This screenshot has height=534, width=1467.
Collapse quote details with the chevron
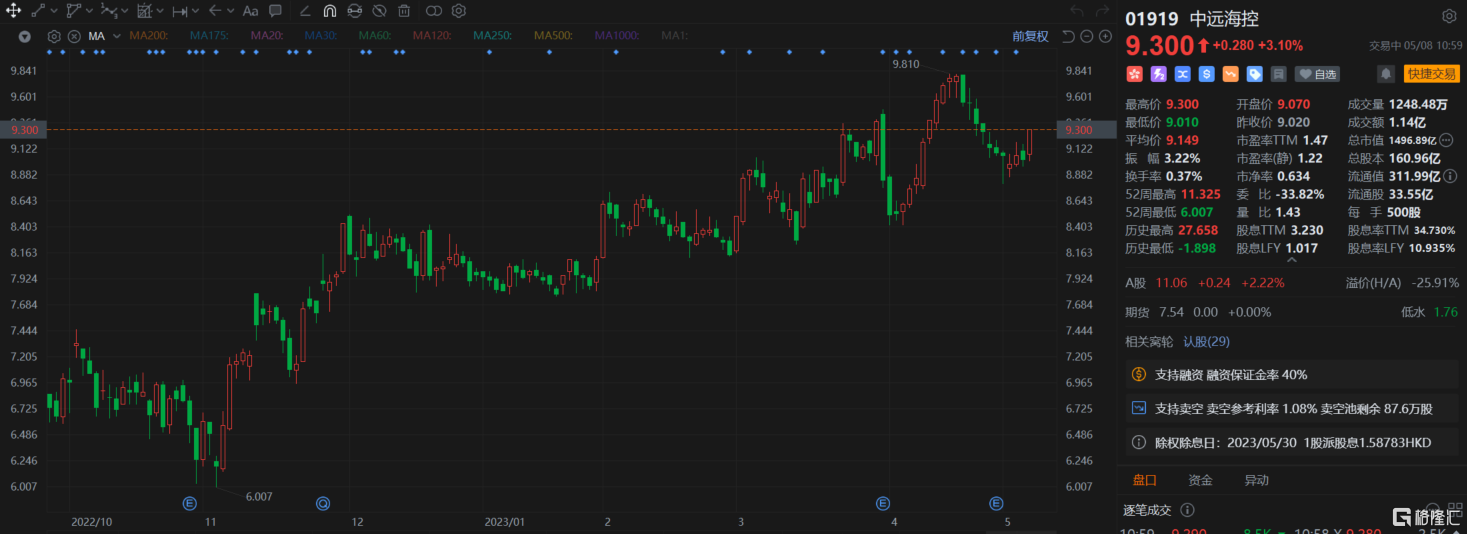tap(1291, 262)
